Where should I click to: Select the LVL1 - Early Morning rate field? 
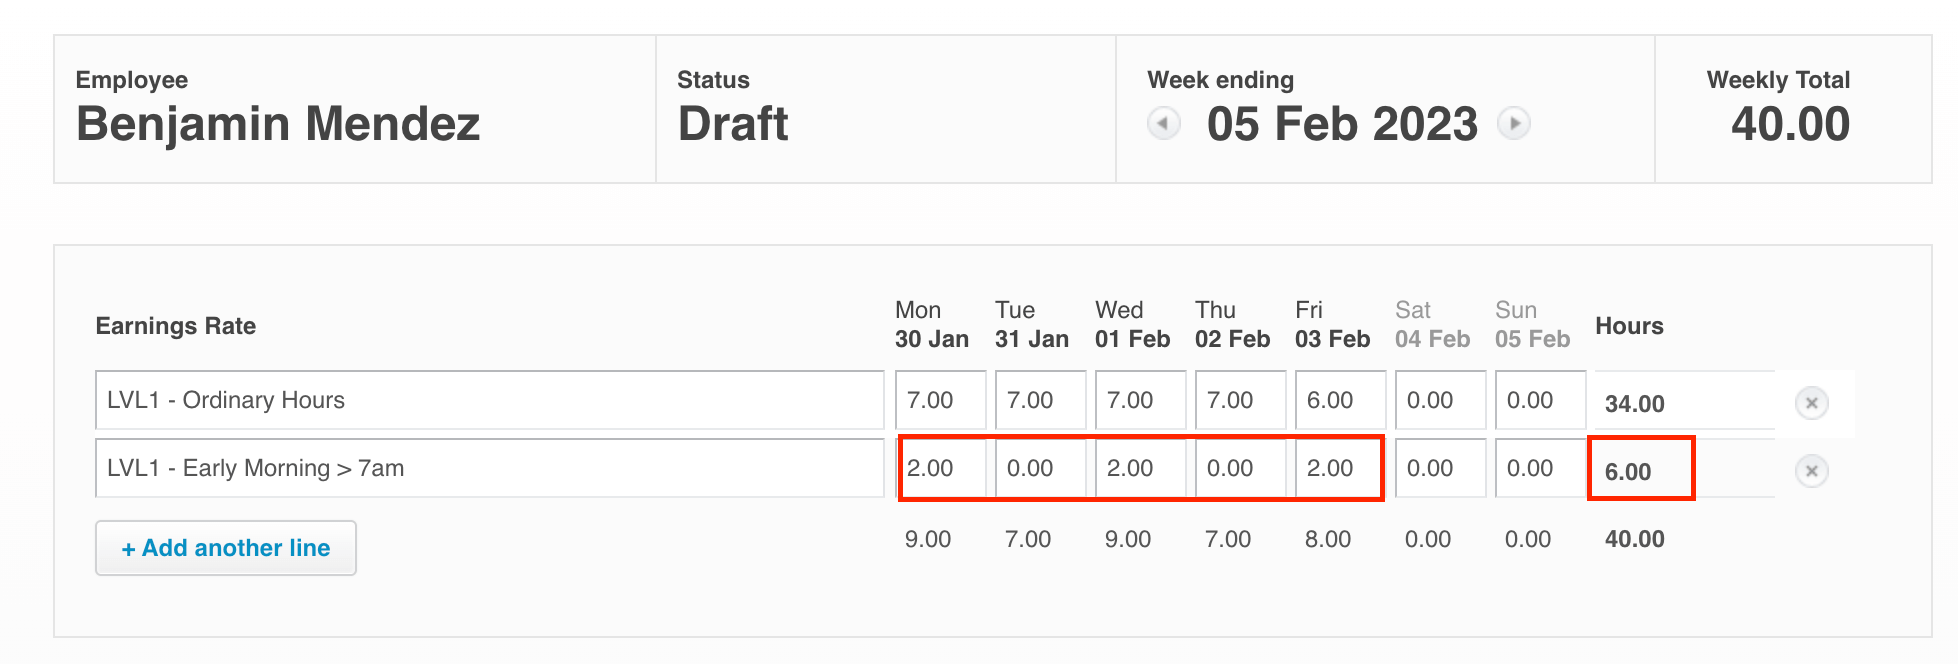click(490, 467)
